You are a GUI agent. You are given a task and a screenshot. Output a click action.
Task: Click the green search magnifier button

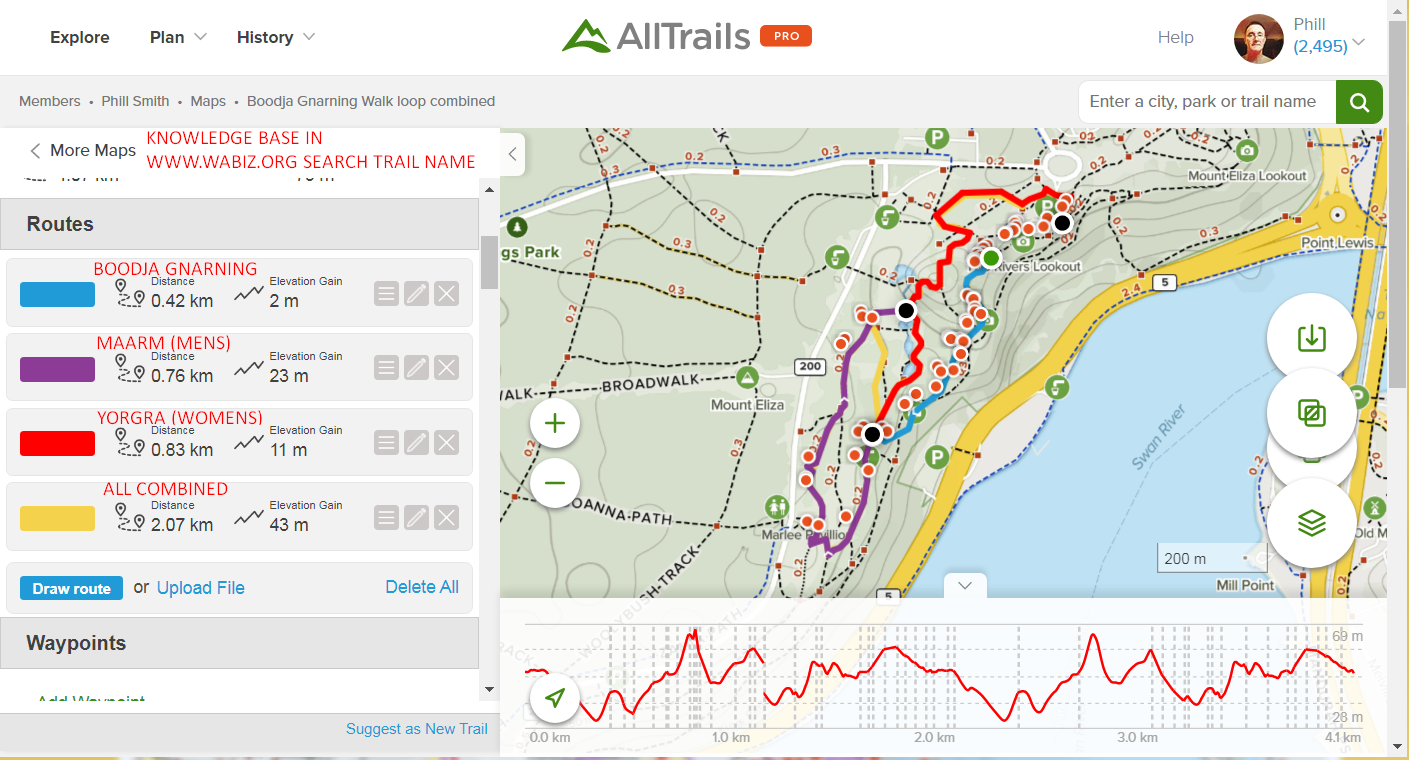(1359, 102)
